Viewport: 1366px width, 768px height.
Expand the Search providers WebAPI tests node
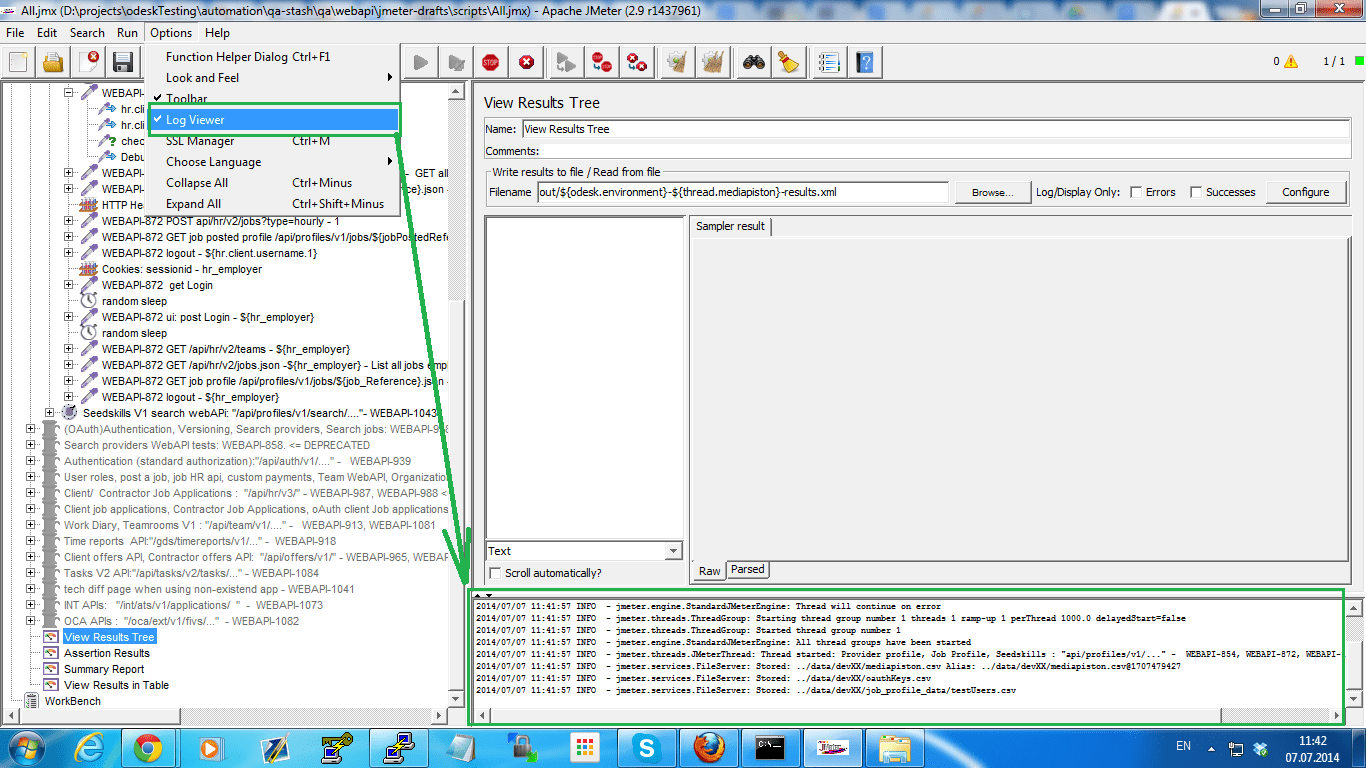31,445
